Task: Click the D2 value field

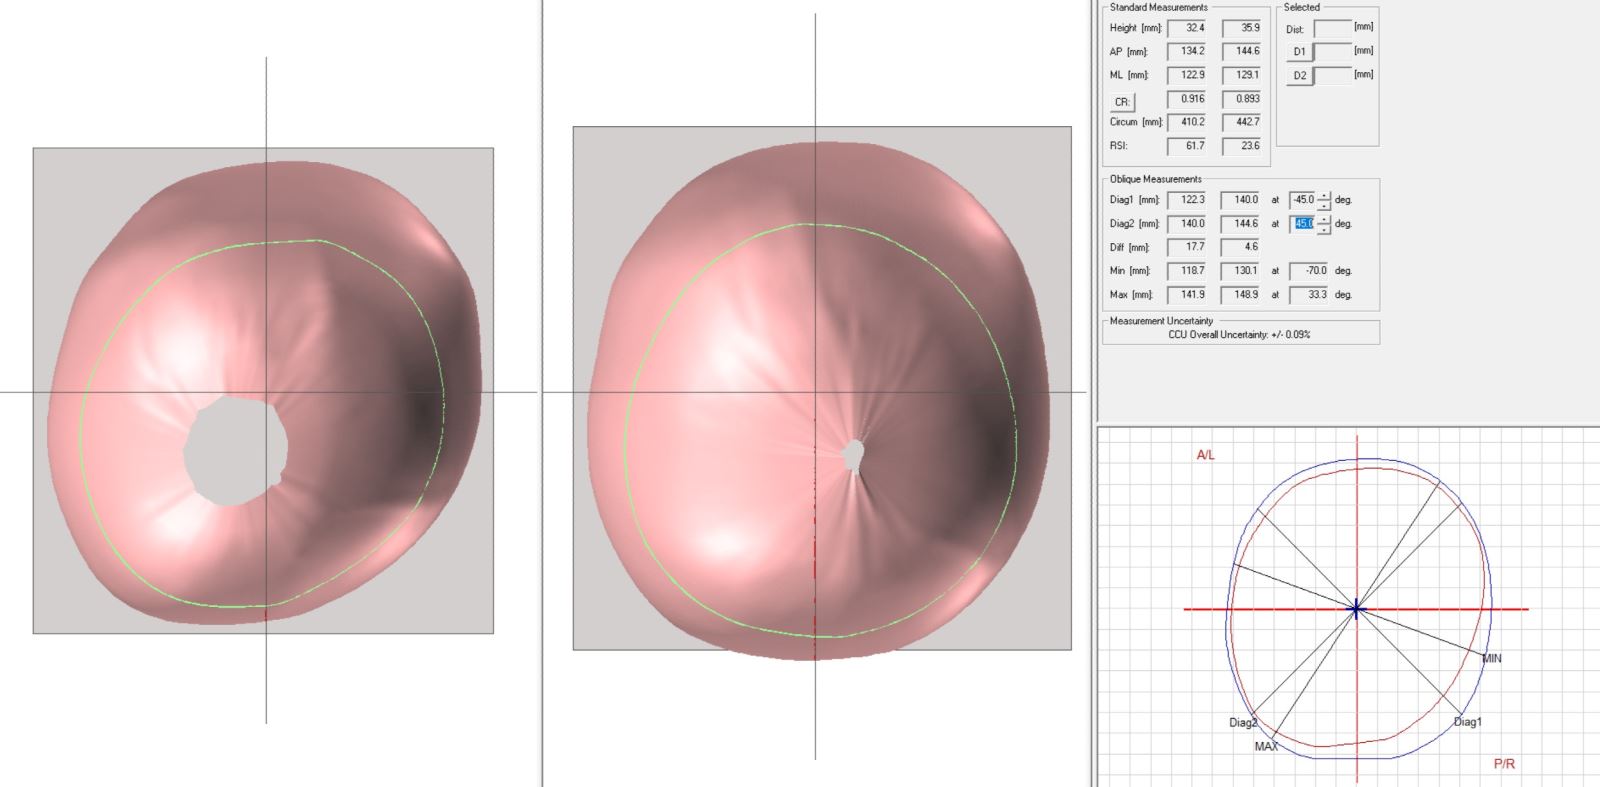Action: point(1333,76)
